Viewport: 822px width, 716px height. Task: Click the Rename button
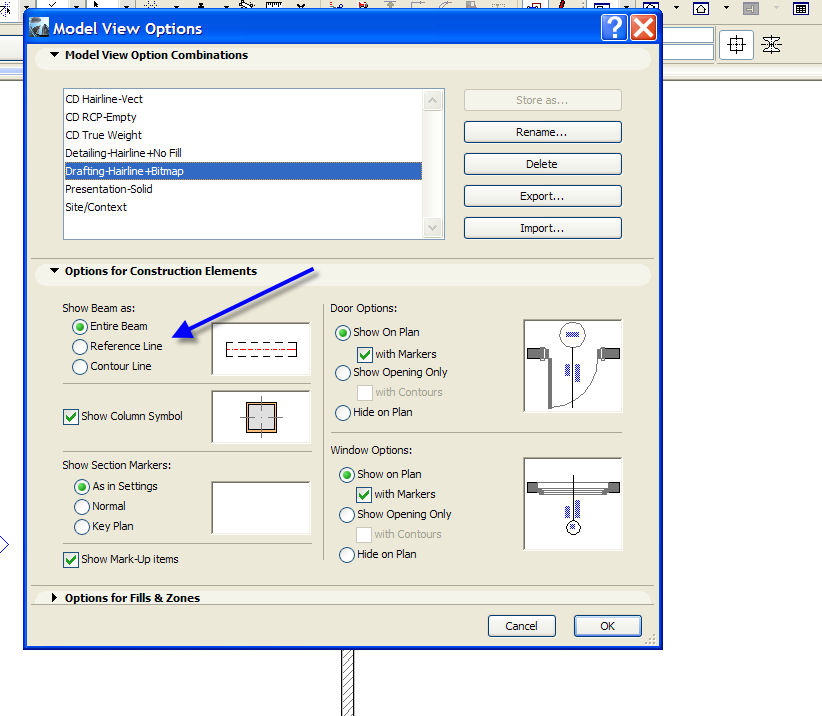tap(541, 131)
